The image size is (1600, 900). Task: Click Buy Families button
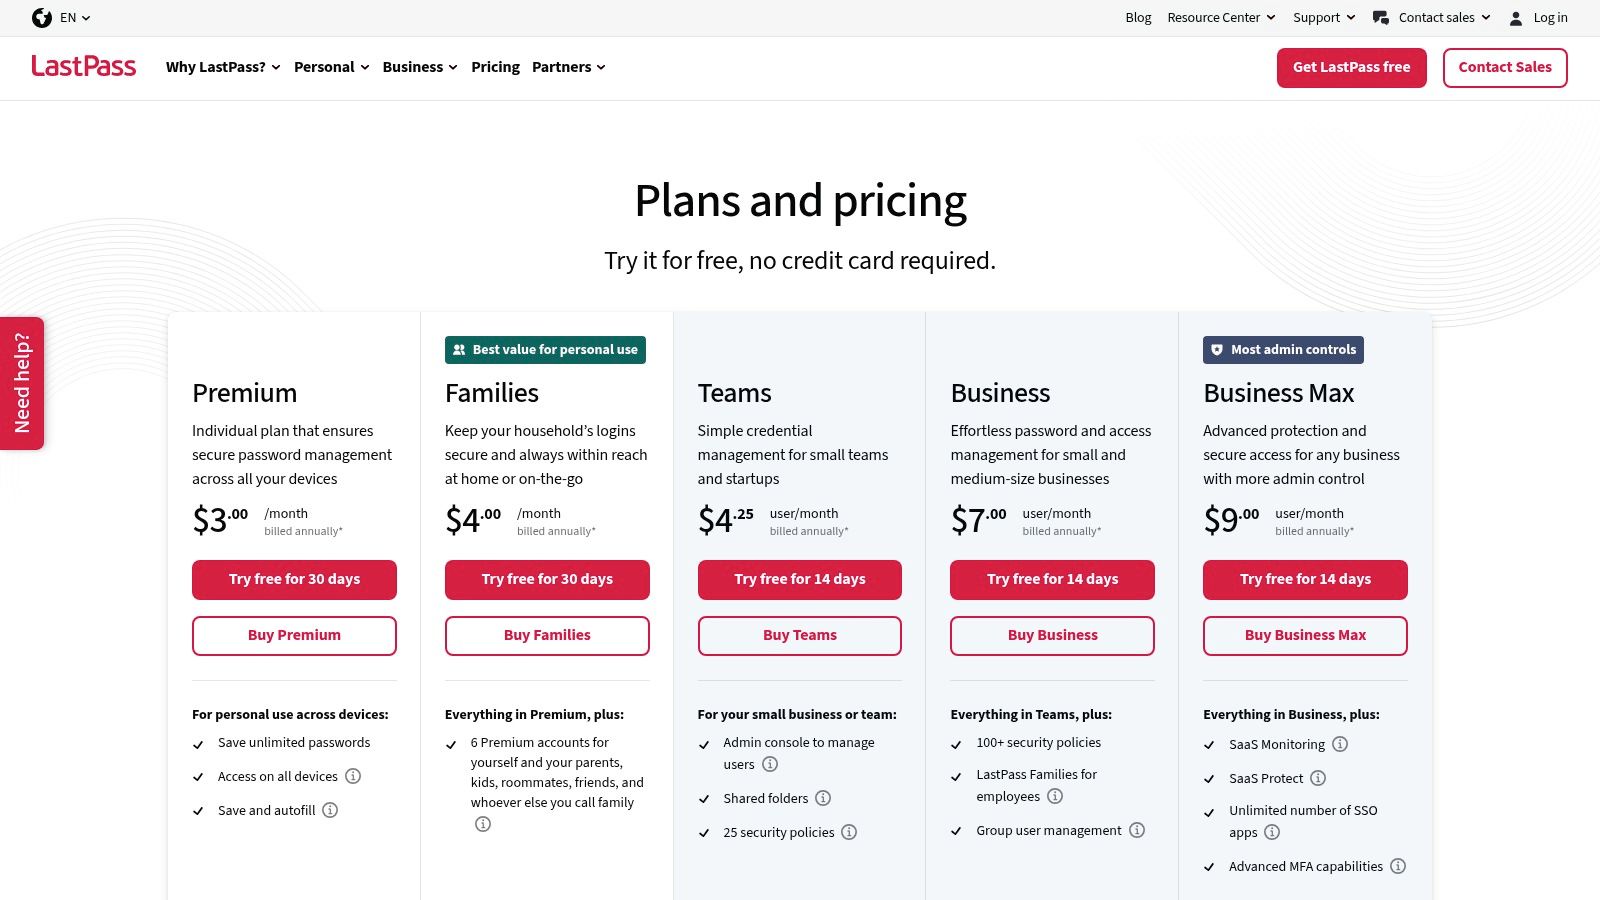point(547,635)
